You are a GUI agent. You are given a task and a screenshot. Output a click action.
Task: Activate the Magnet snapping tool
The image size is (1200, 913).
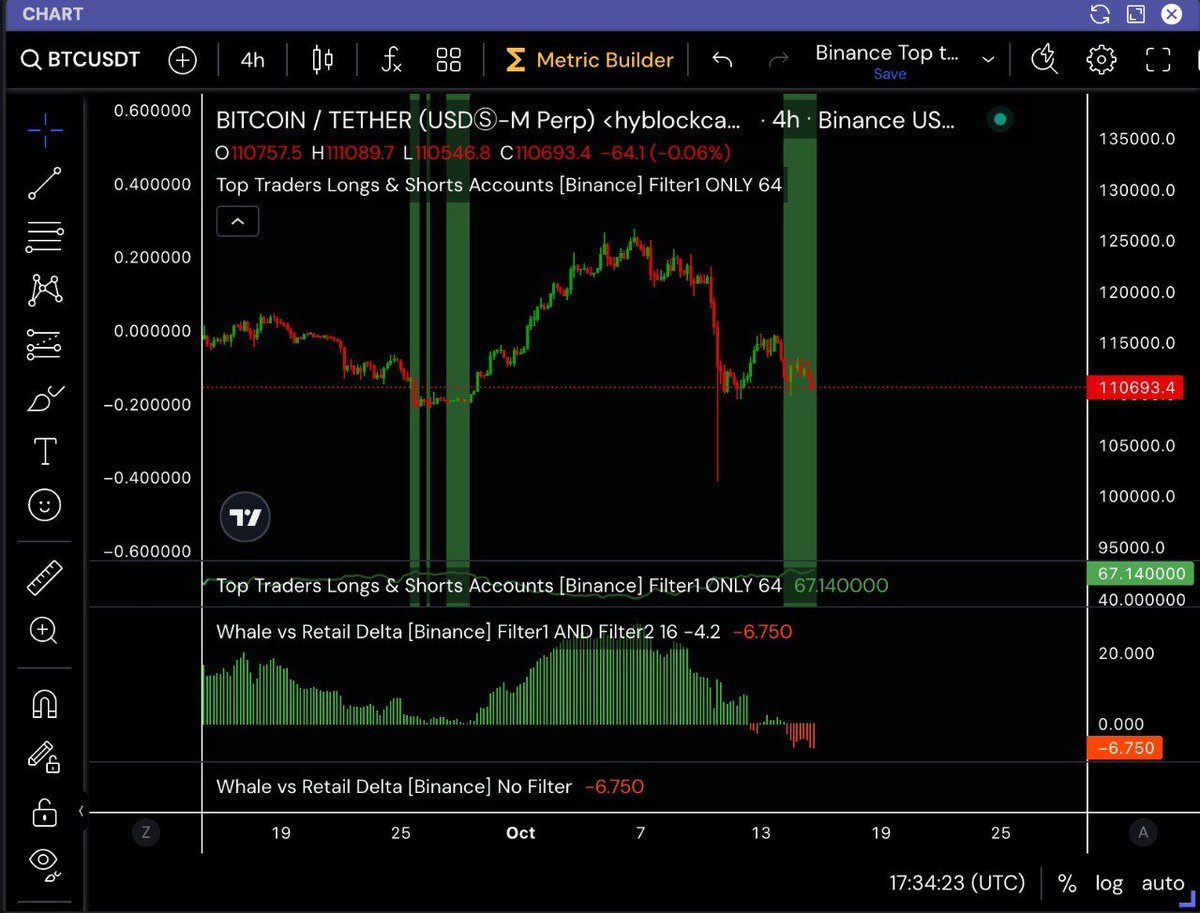click(44, 705)
